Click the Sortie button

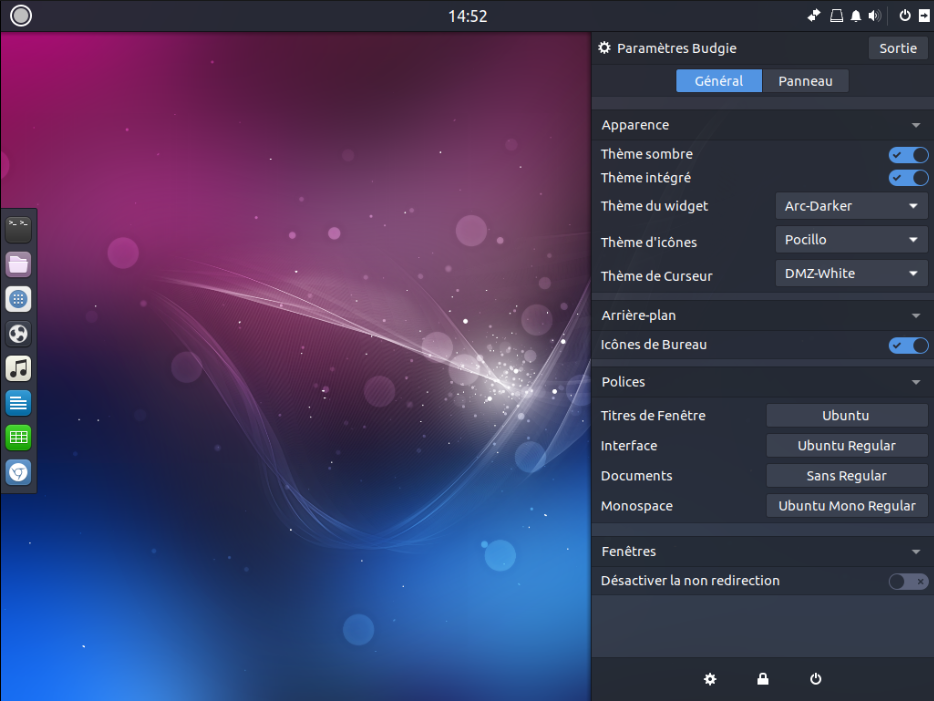pyautogui.click(x=897, y=48)
